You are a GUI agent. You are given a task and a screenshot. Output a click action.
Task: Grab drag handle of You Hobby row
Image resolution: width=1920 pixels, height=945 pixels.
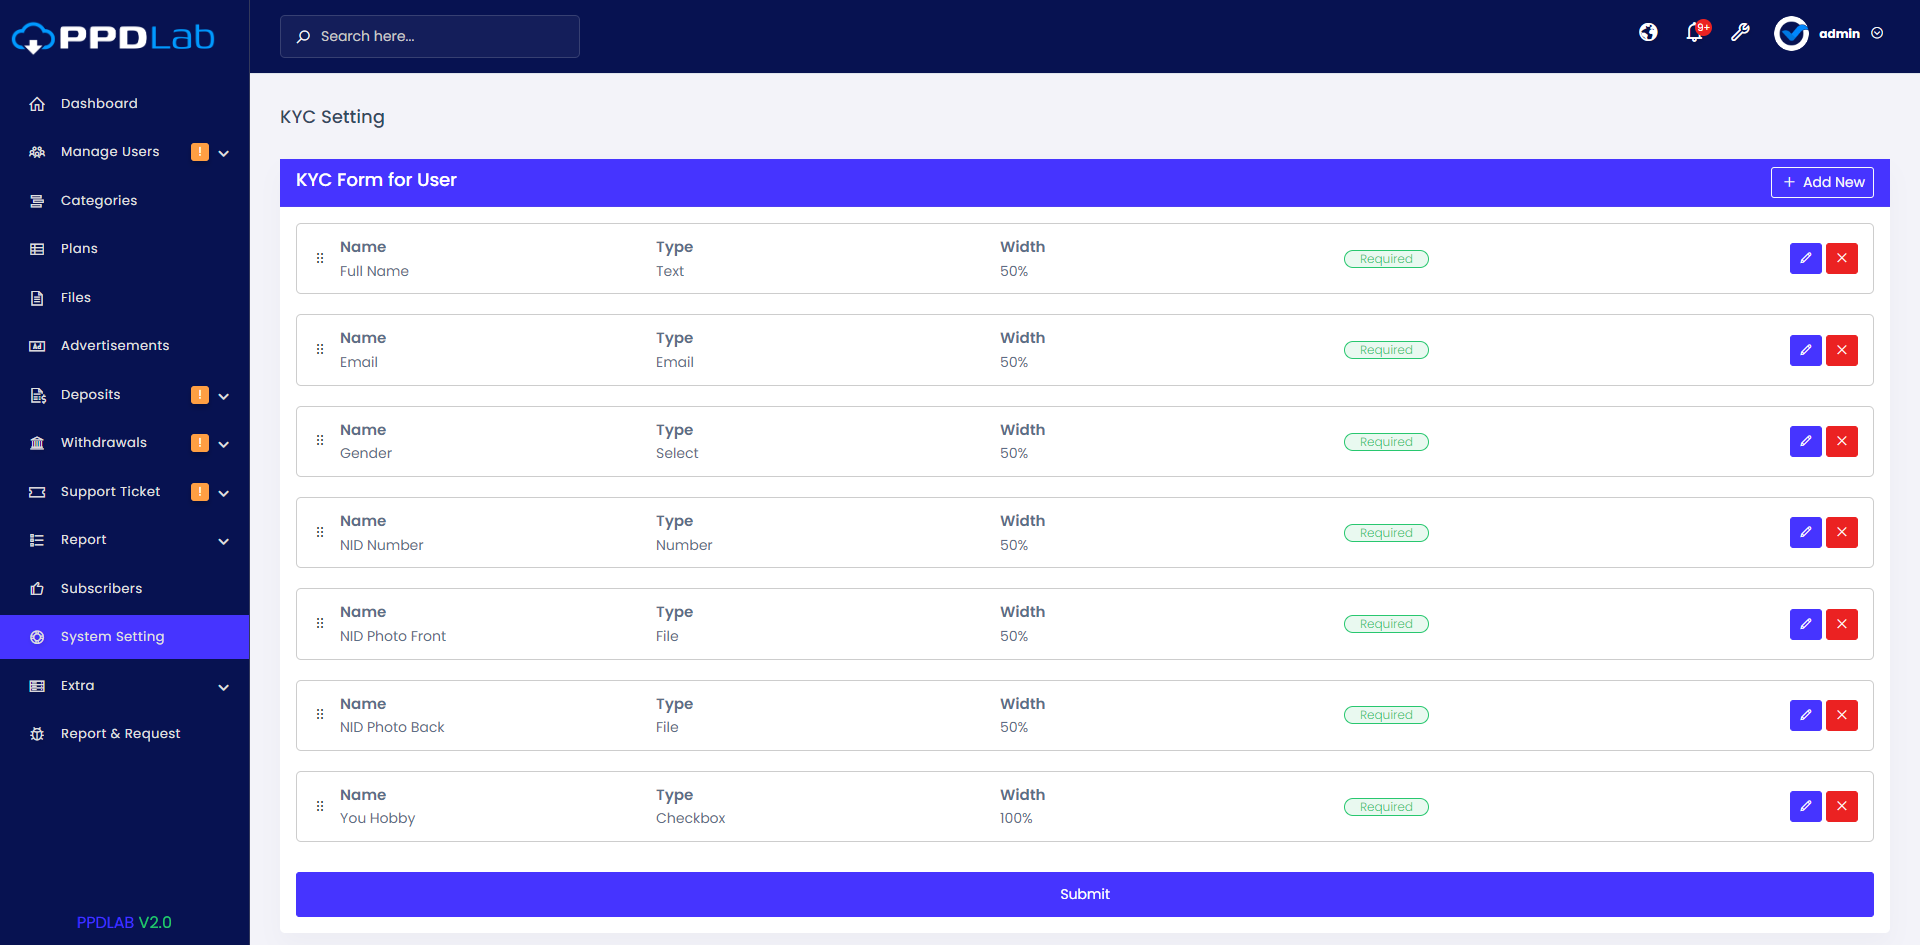click(x=320, y=806)
